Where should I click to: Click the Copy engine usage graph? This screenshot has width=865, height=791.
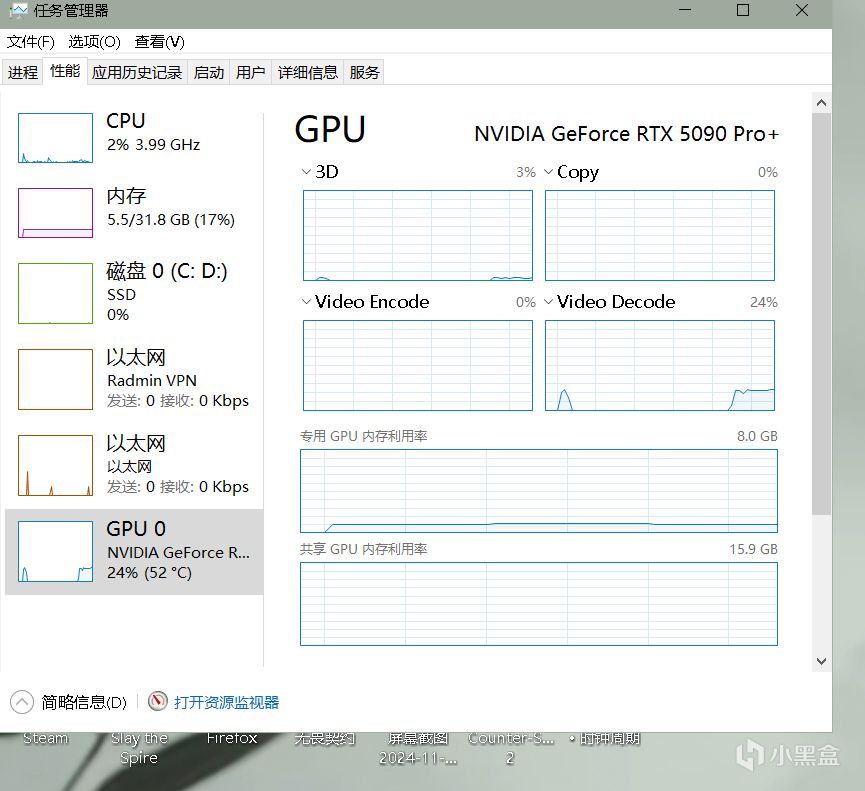tap(660, 236)
